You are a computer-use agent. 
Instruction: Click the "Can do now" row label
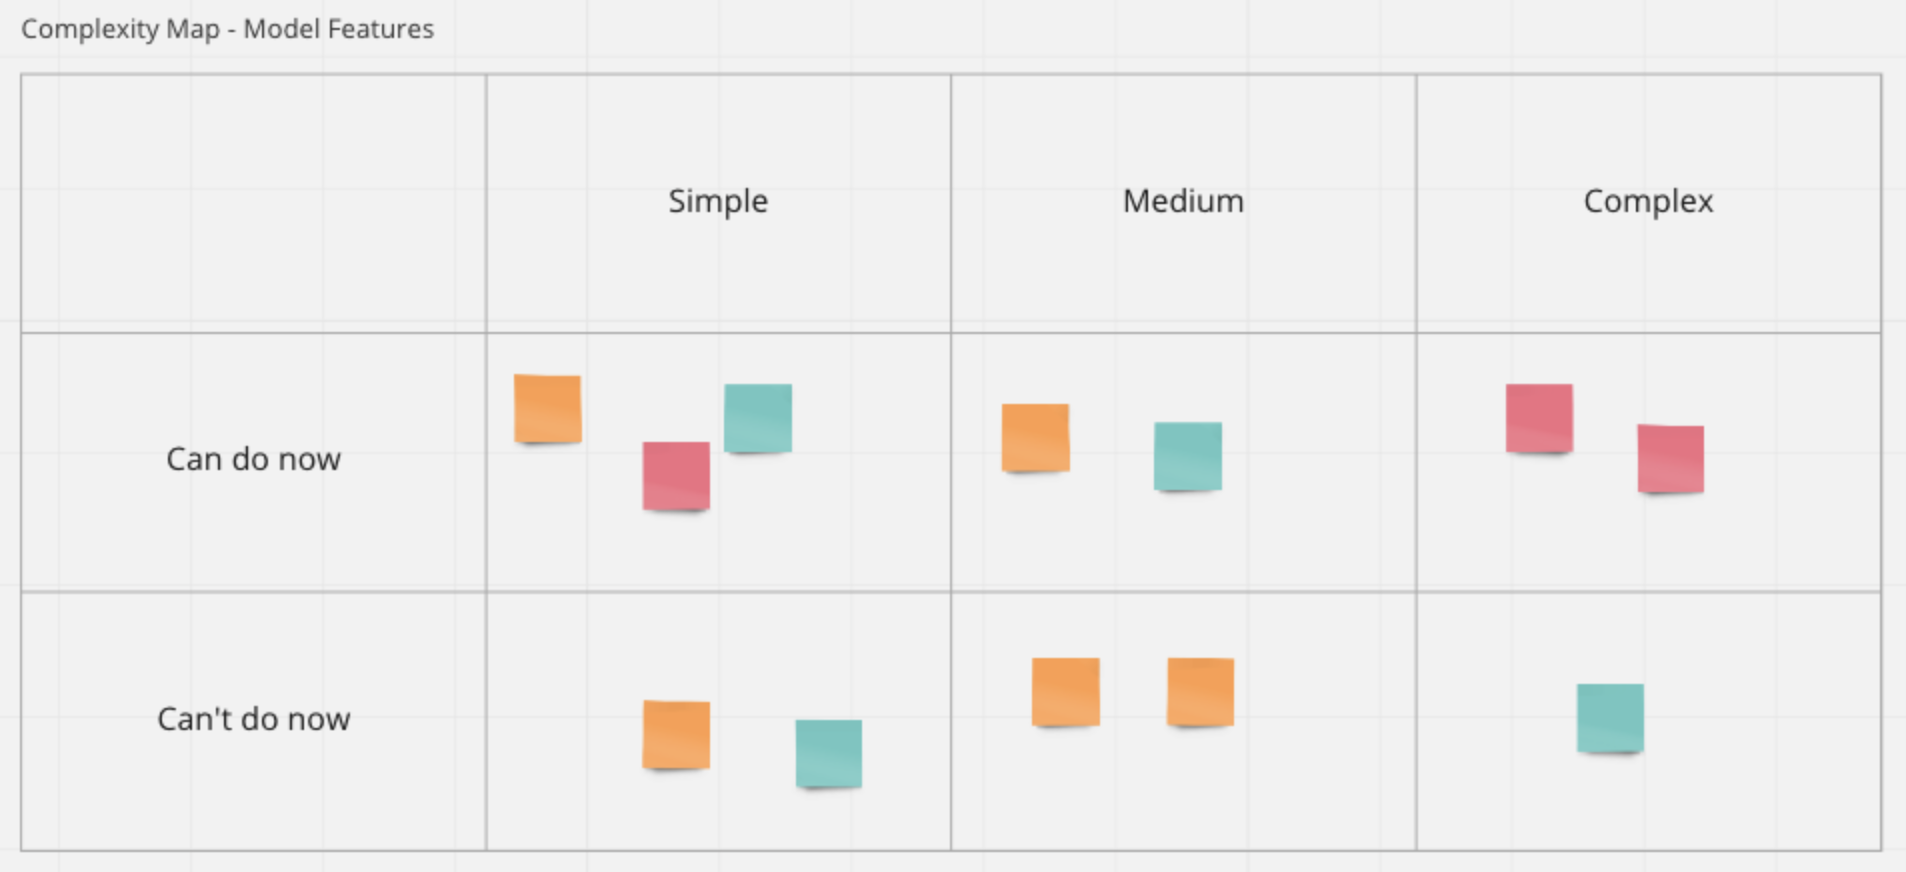[x=253, y=459]
